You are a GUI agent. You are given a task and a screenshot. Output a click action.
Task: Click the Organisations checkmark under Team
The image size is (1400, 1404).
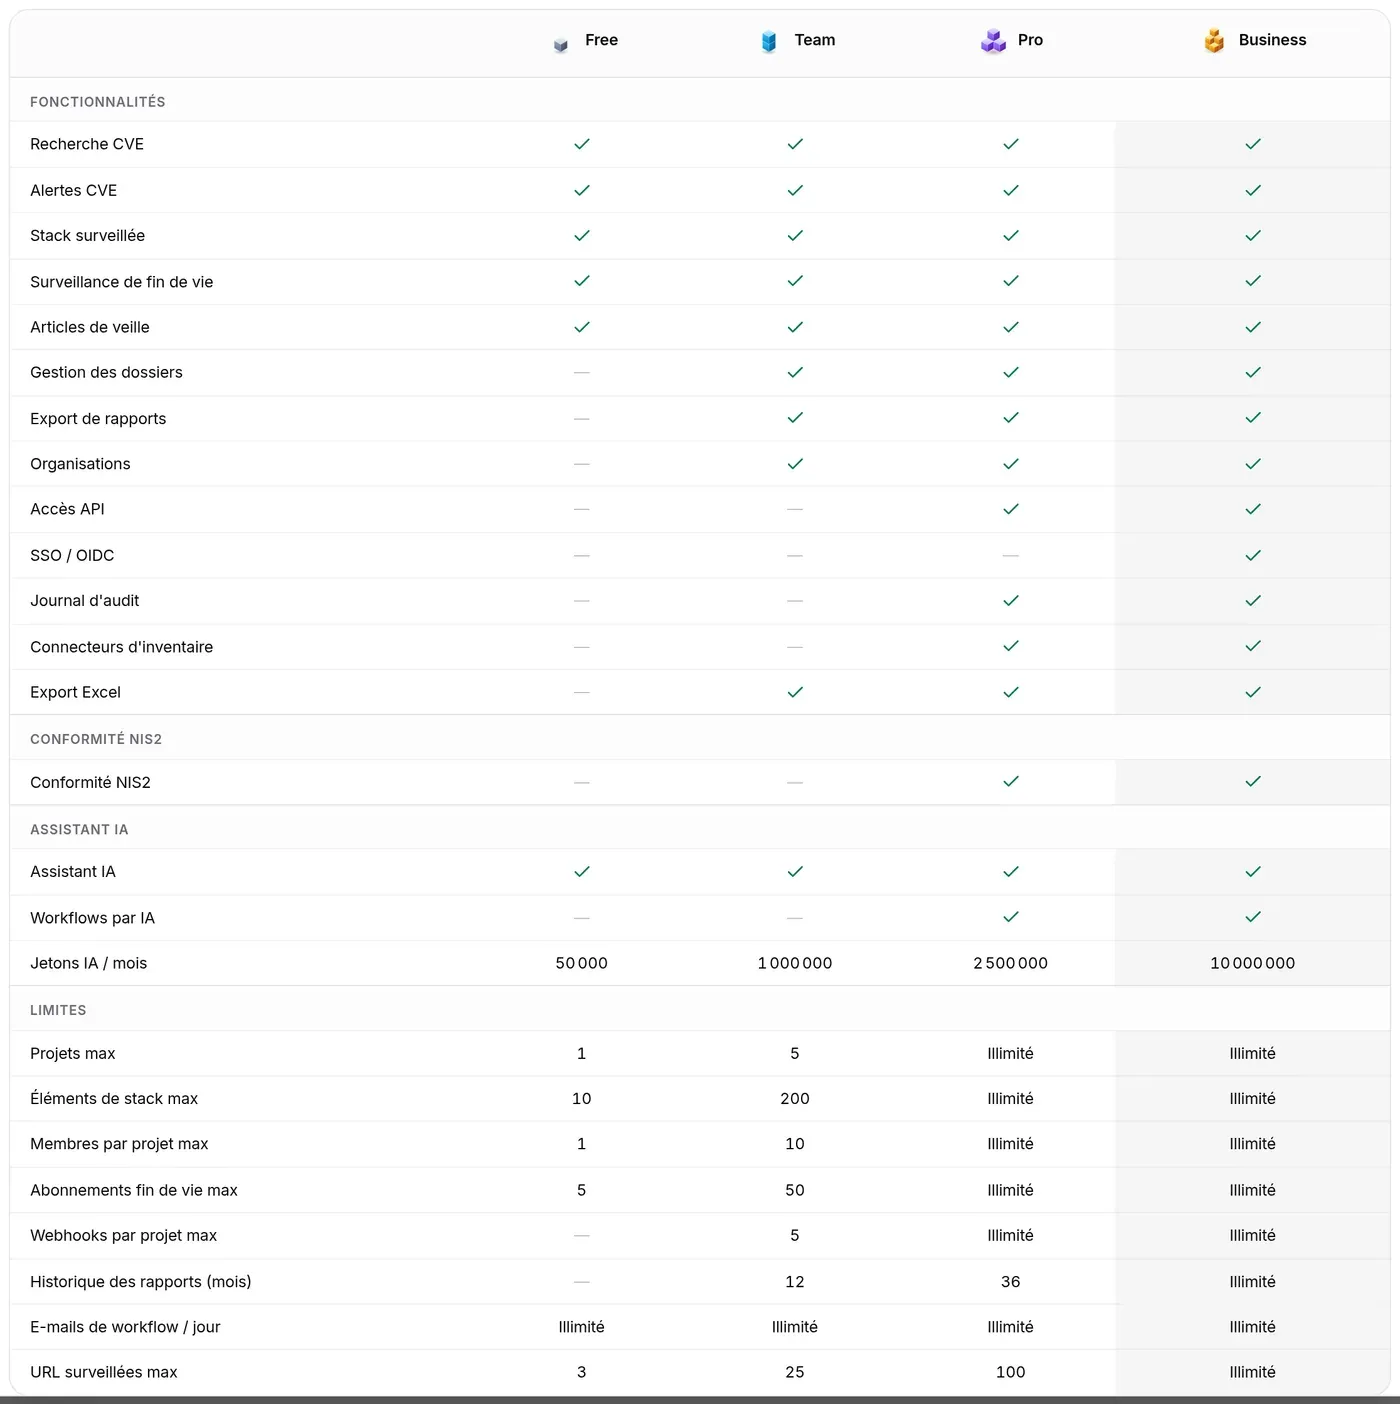(795, 464)
